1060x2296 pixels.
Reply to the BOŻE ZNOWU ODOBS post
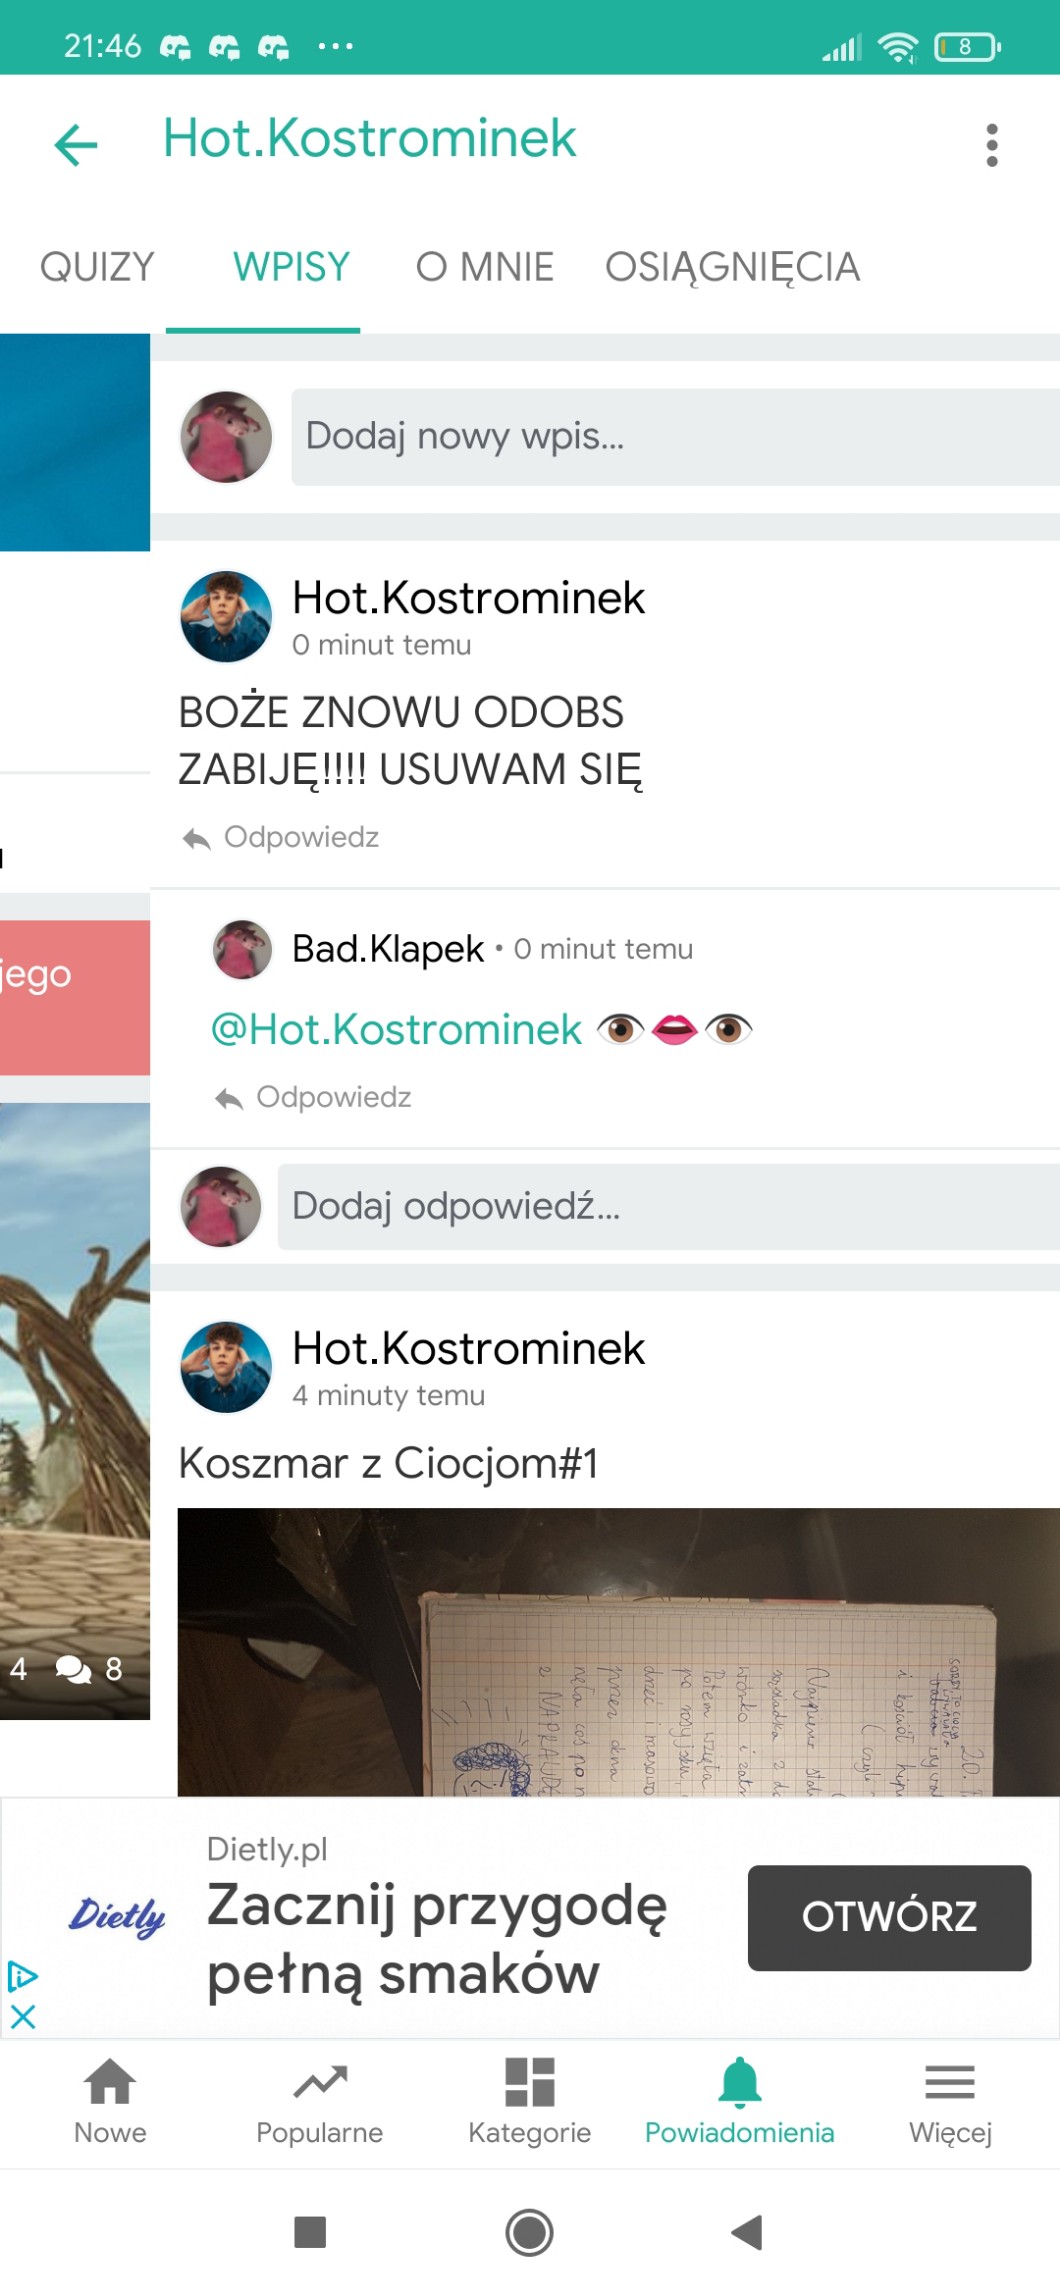coord(282,837)
